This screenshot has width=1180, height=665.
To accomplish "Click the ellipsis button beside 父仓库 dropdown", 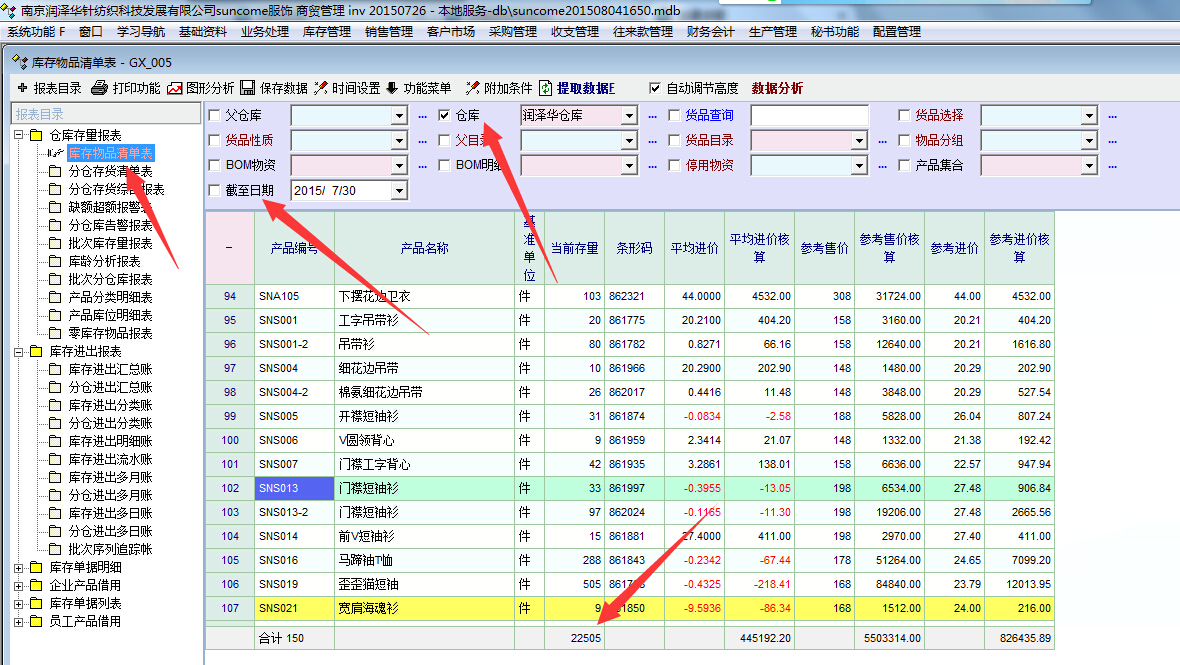I will click(422, 116).
